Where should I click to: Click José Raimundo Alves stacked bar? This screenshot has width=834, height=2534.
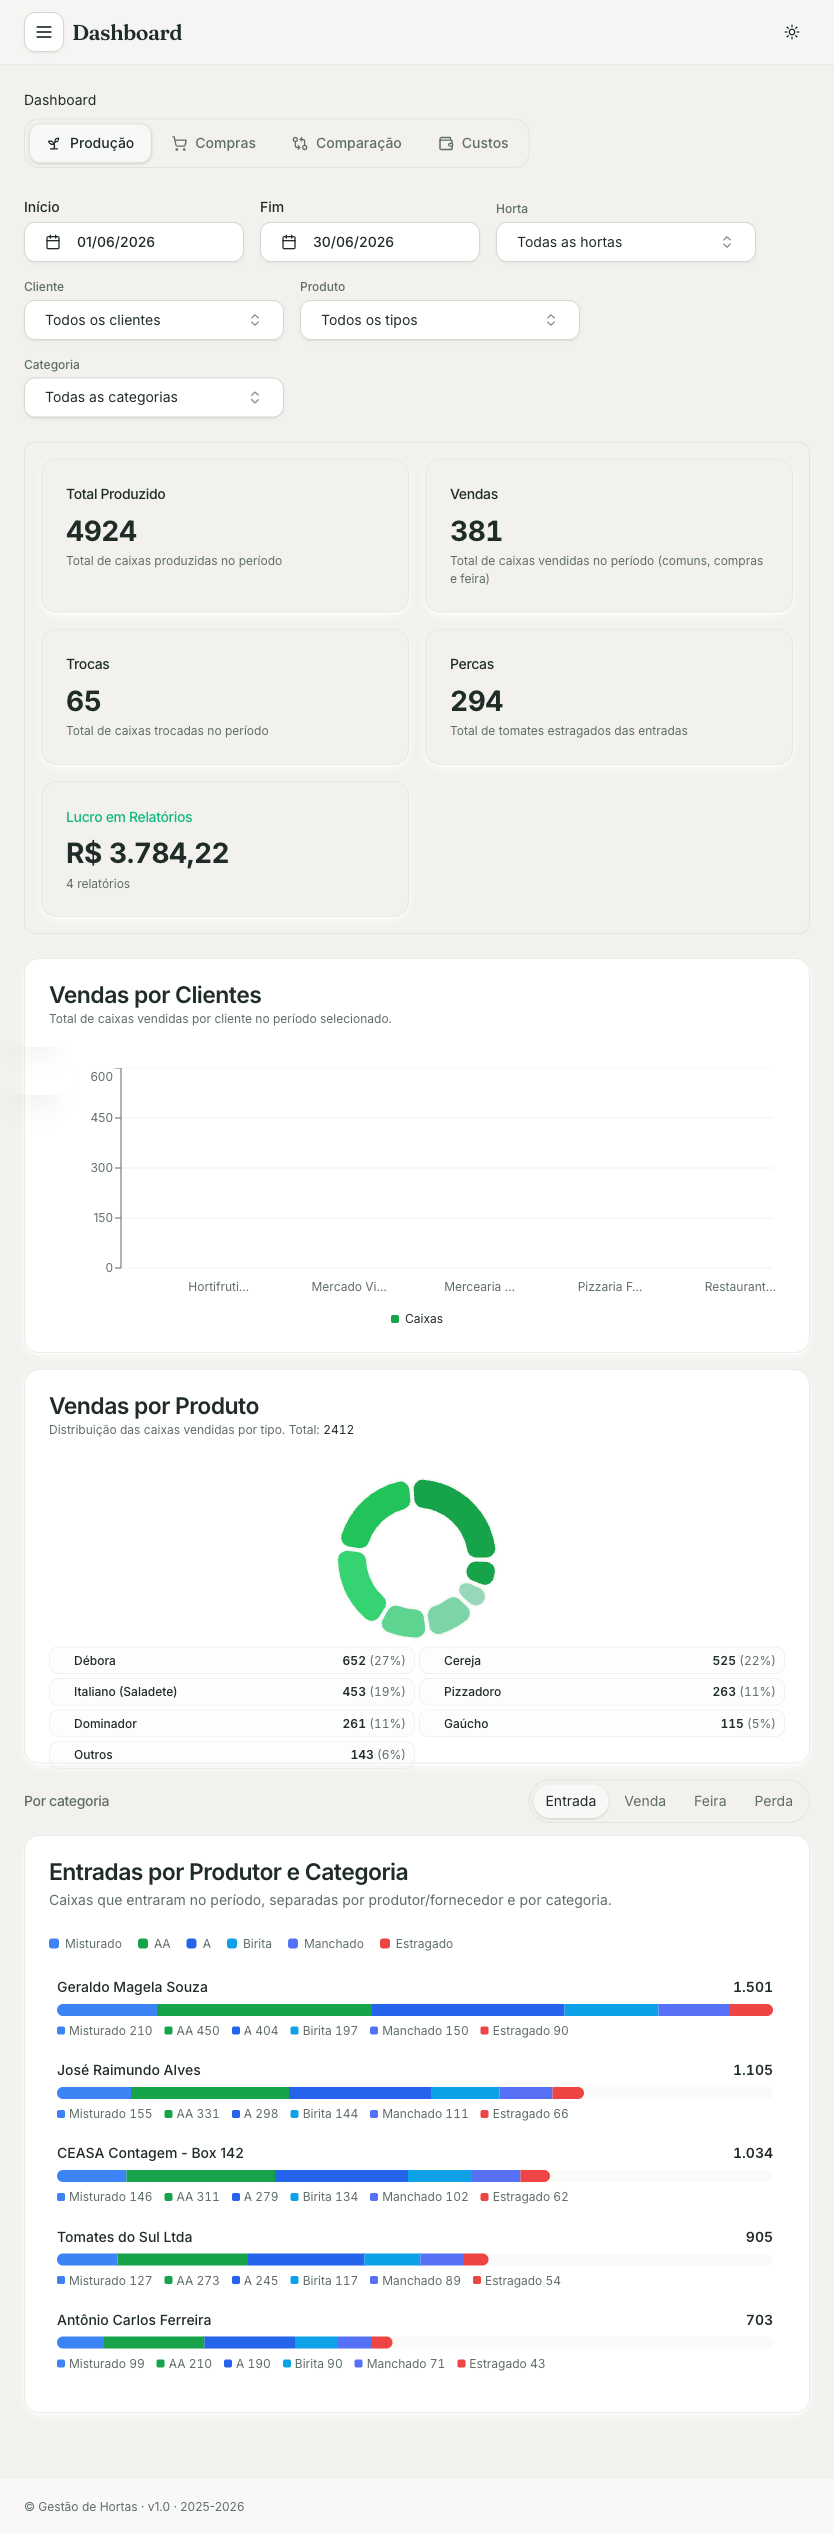point(320,2093)
